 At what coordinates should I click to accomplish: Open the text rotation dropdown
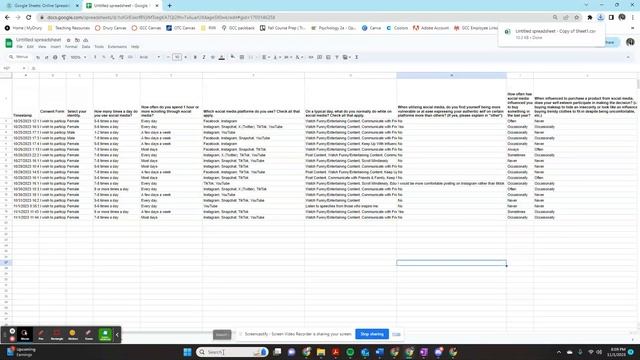(x=299, y=57)
